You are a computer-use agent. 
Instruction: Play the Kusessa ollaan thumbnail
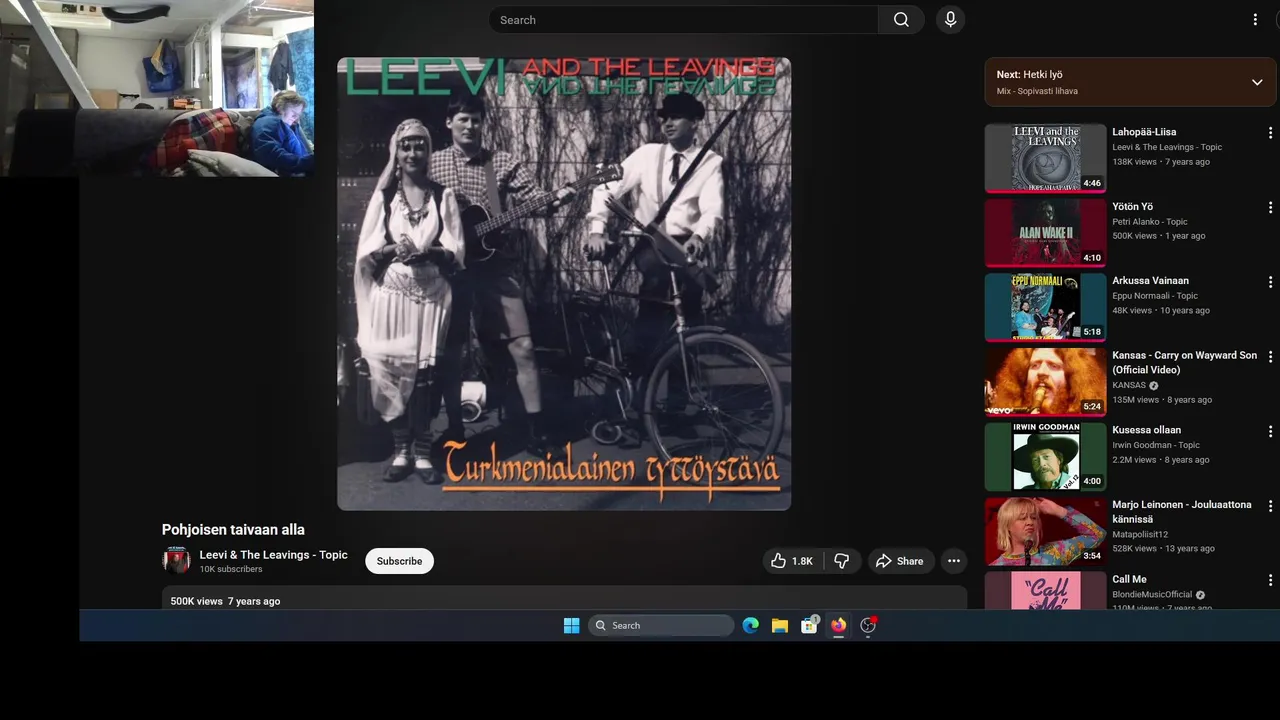coord(1045,457)
